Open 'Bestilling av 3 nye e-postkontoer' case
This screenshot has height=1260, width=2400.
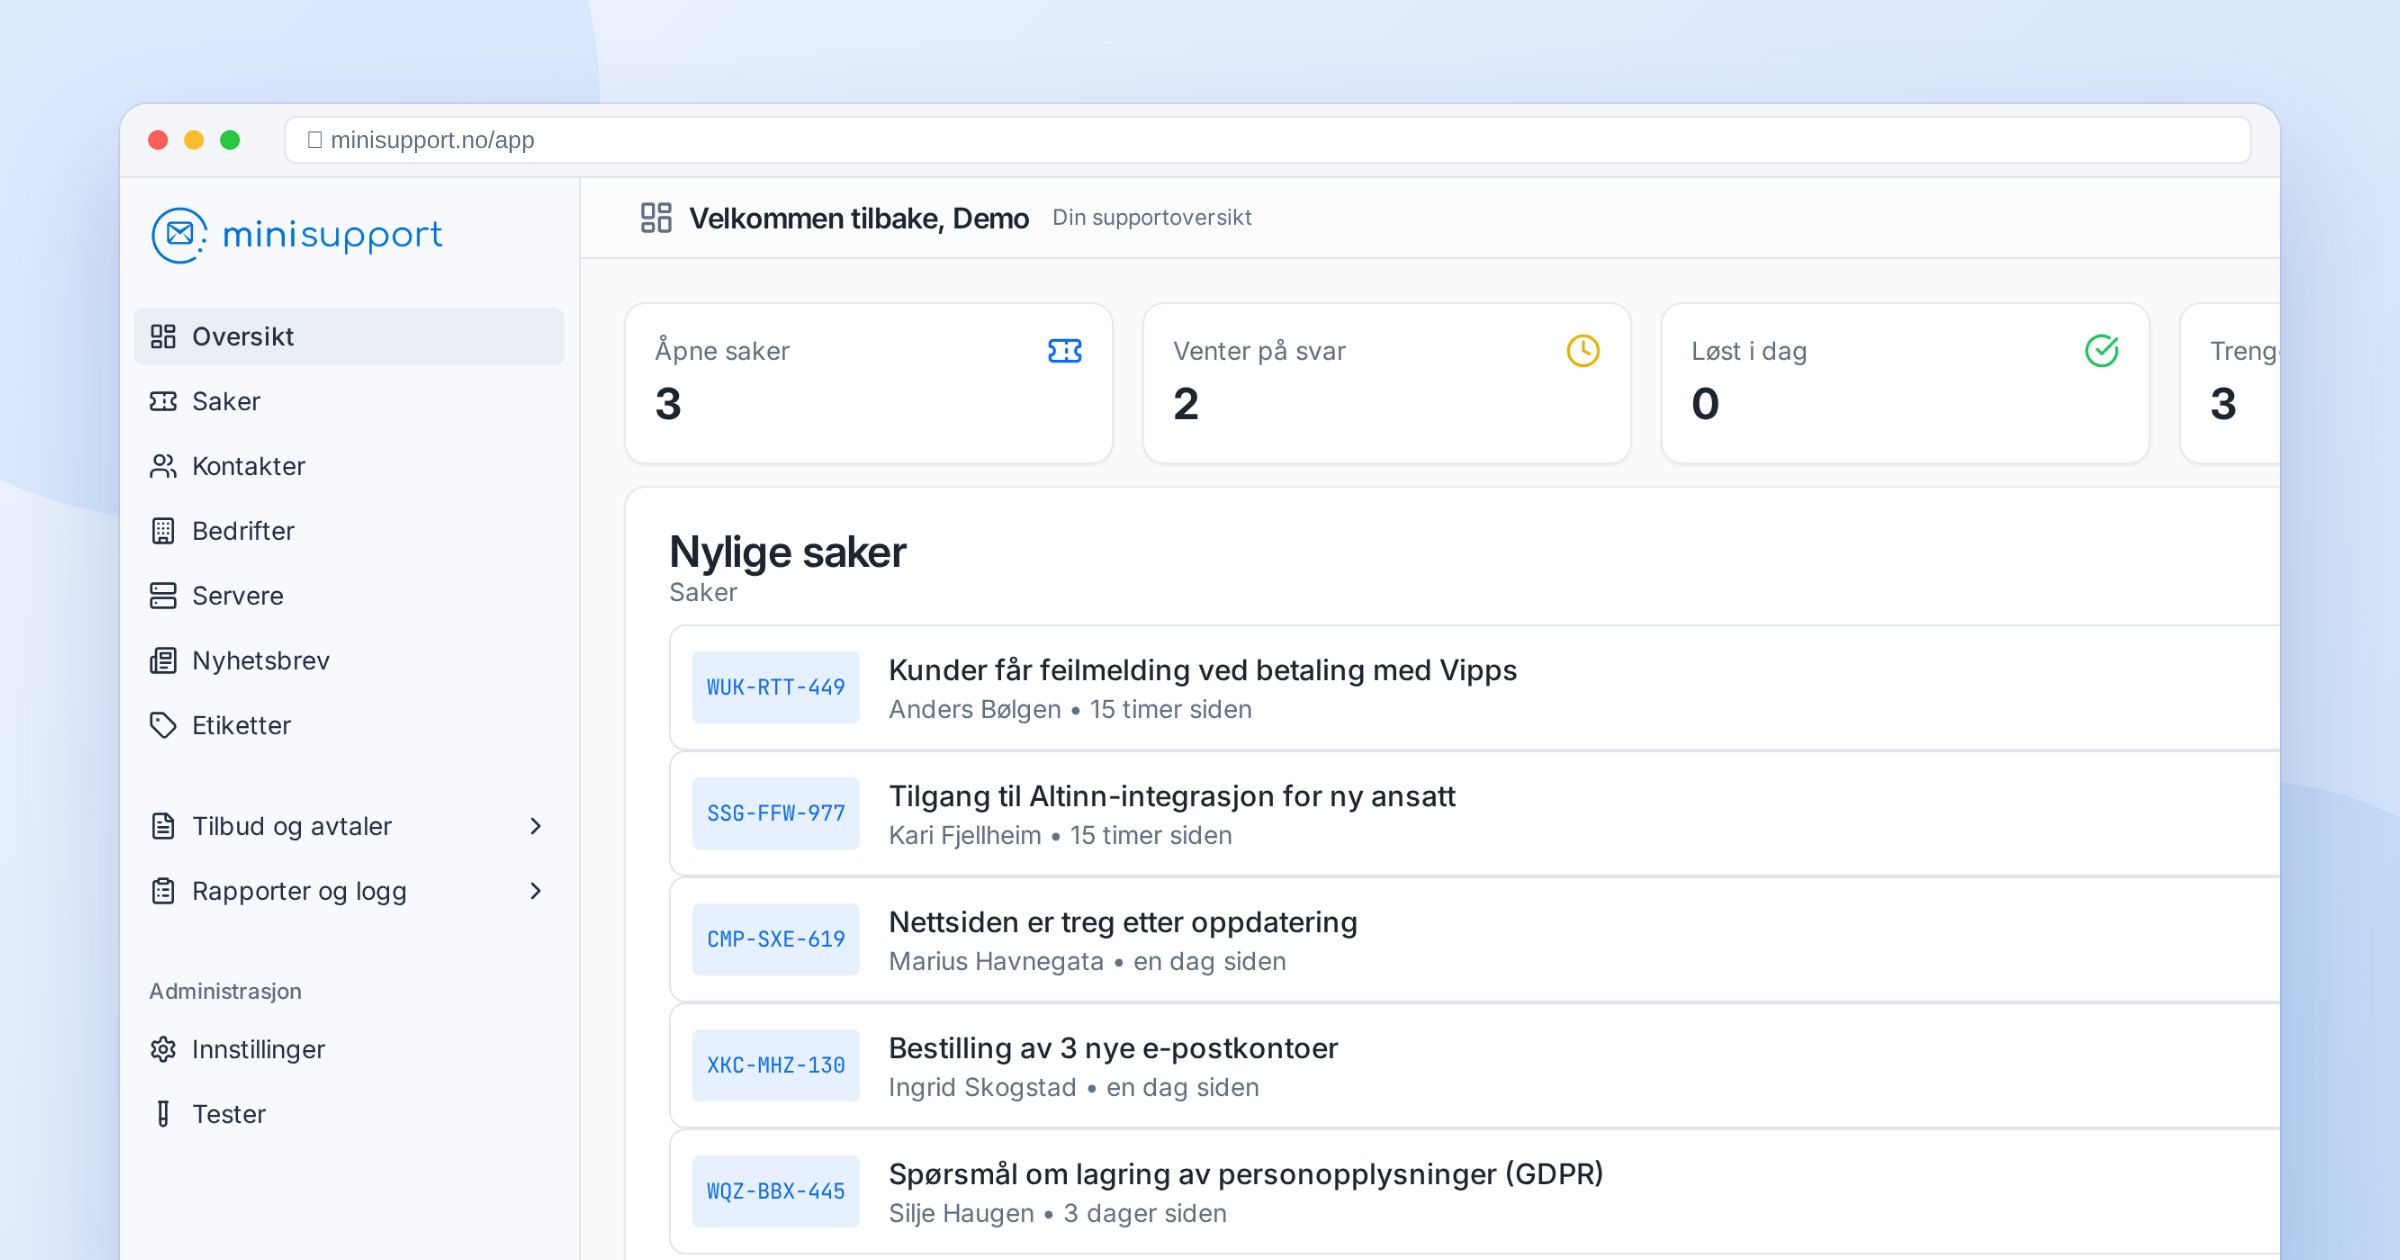tap(1113, 1048)
